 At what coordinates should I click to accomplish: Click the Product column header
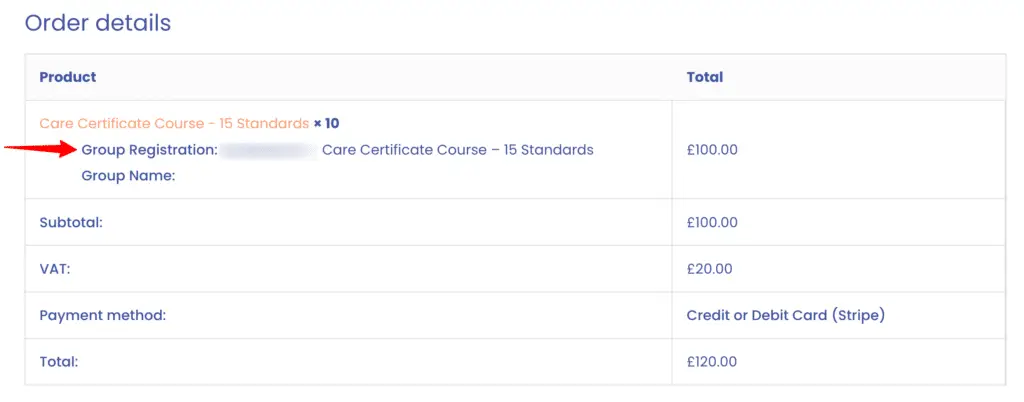click(68, 77)
